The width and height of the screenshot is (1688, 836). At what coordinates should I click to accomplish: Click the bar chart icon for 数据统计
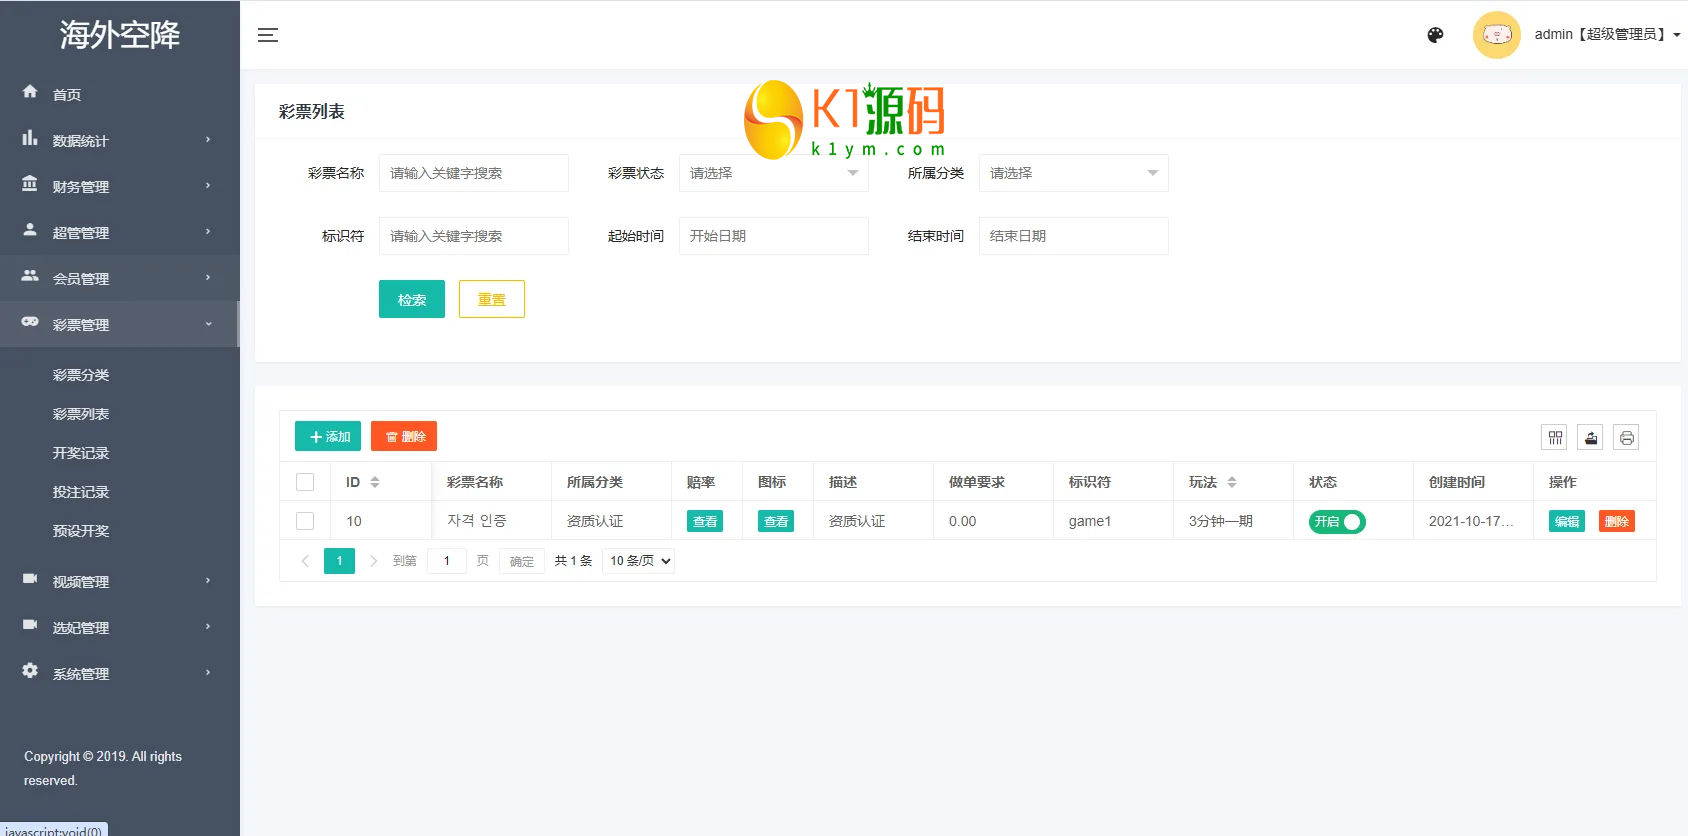pos(30,138)
